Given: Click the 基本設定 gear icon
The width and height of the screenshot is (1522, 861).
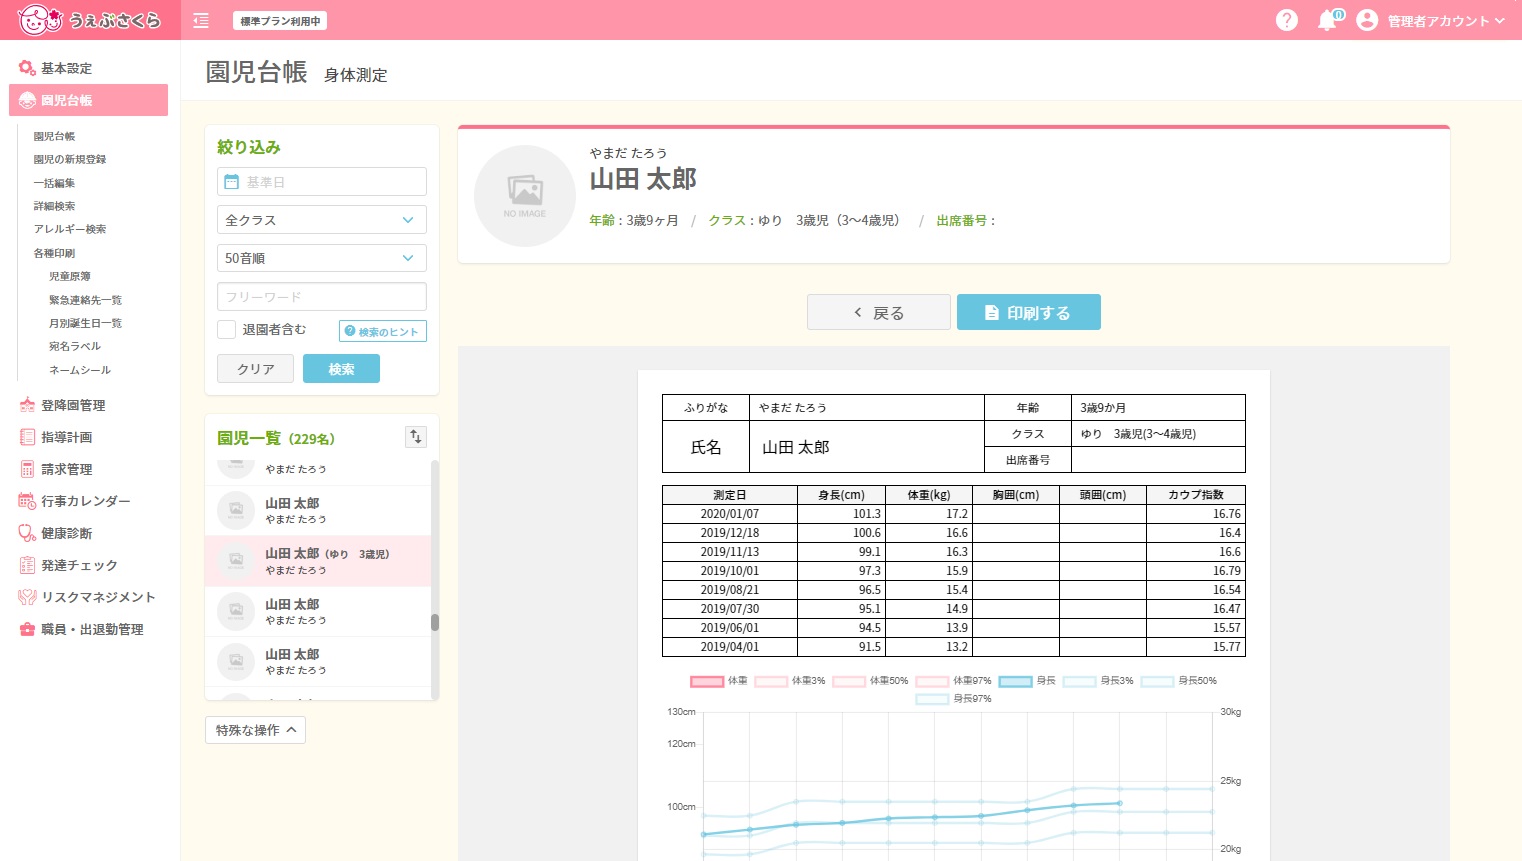Looking at the screenshot, I should [x=27, y=68].
